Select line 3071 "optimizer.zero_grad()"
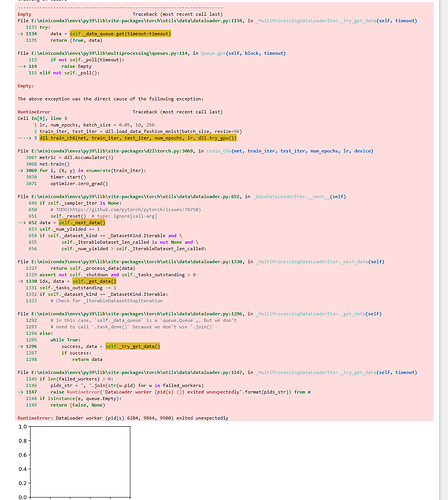 pos(79,184)
